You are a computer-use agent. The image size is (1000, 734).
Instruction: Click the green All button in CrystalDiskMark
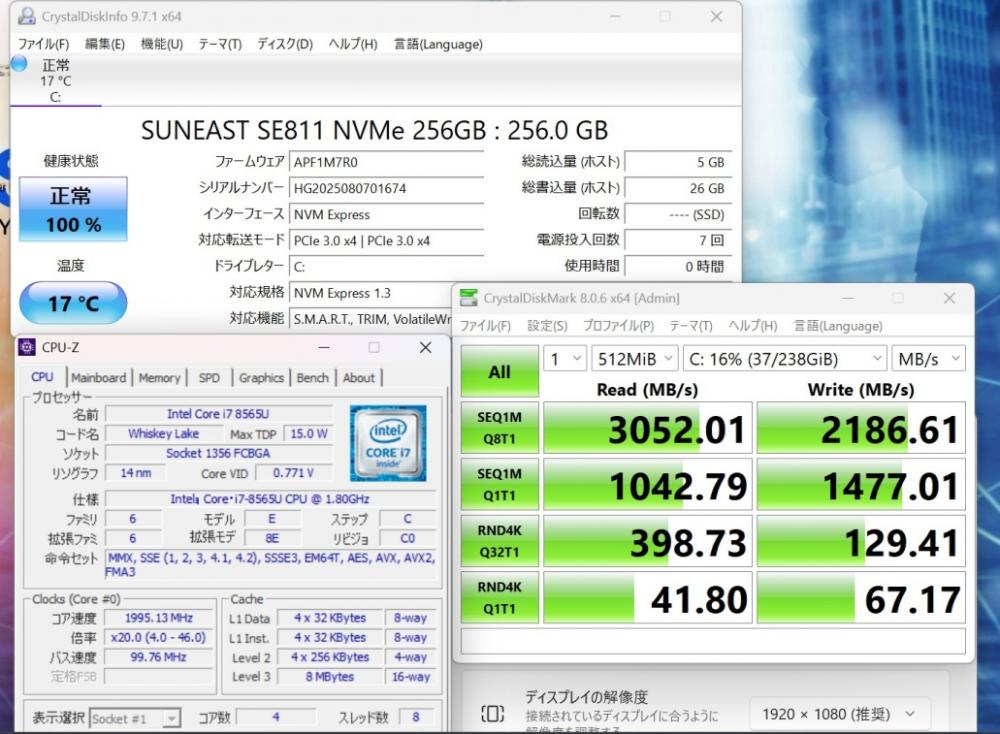(499, 371)
